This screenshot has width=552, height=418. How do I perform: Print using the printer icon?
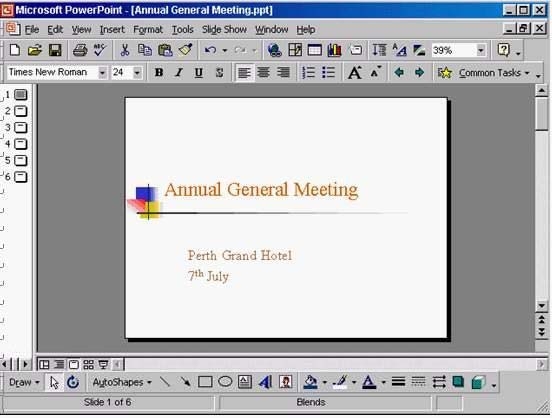click(80, 50)
